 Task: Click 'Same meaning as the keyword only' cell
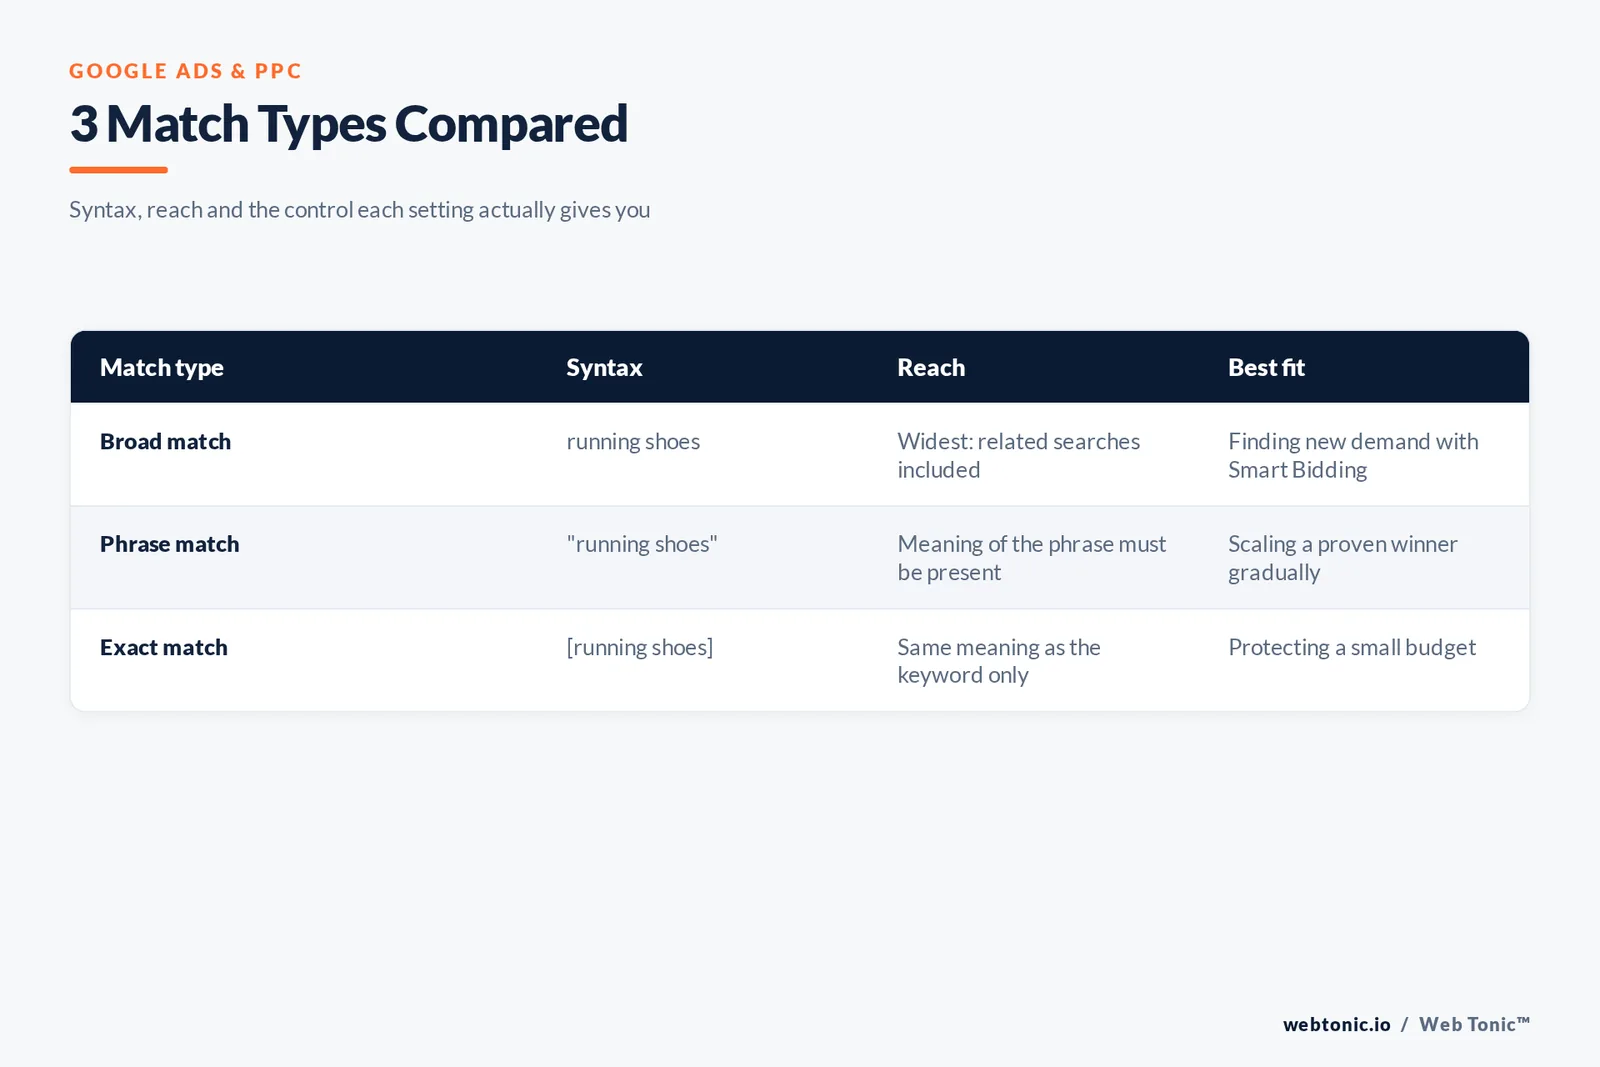pos(998,662)
